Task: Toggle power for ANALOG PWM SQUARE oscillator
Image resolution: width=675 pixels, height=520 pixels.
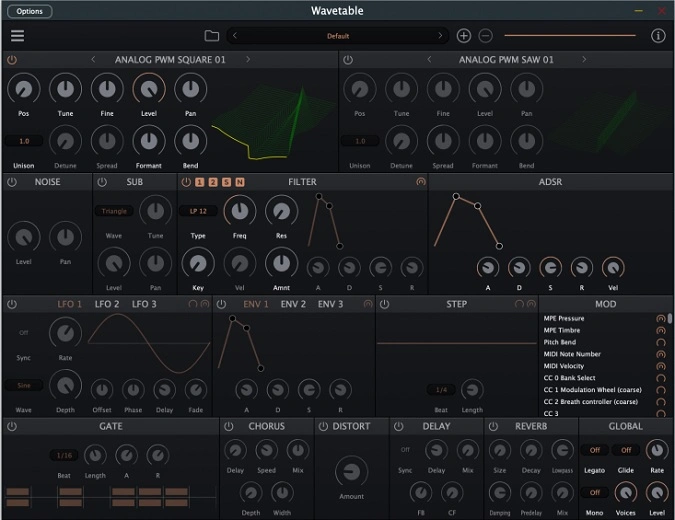Action: point(12,60)
